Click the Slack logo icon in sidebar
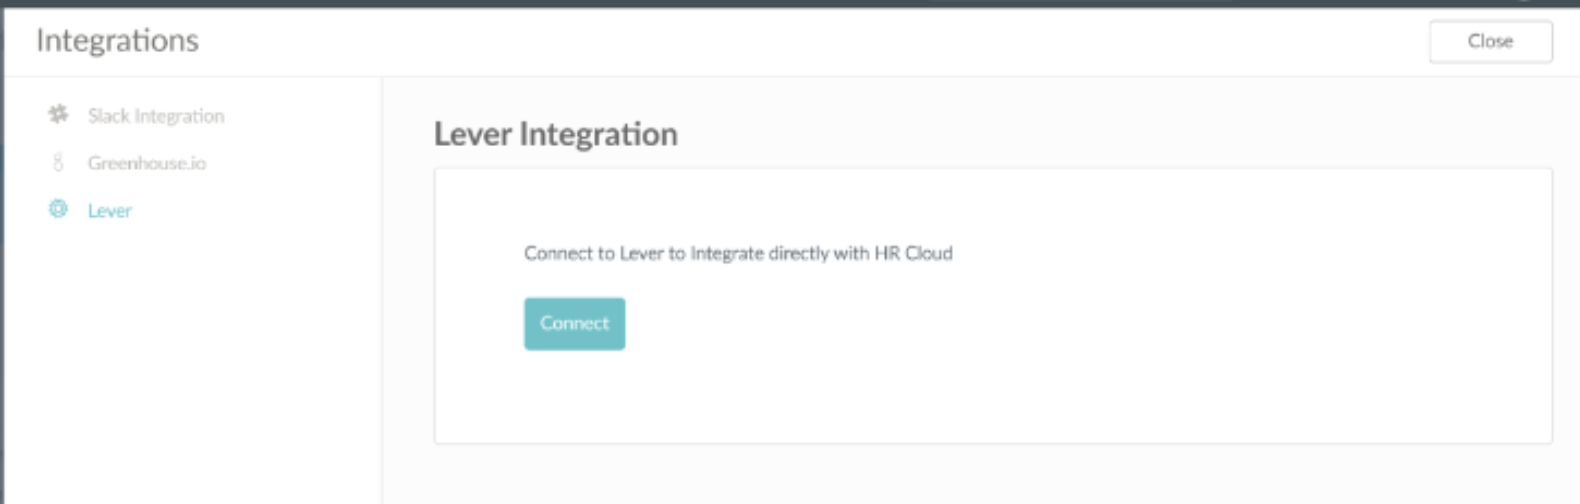The width and height of the screenshot is (1580, 504). pos(58,115)
